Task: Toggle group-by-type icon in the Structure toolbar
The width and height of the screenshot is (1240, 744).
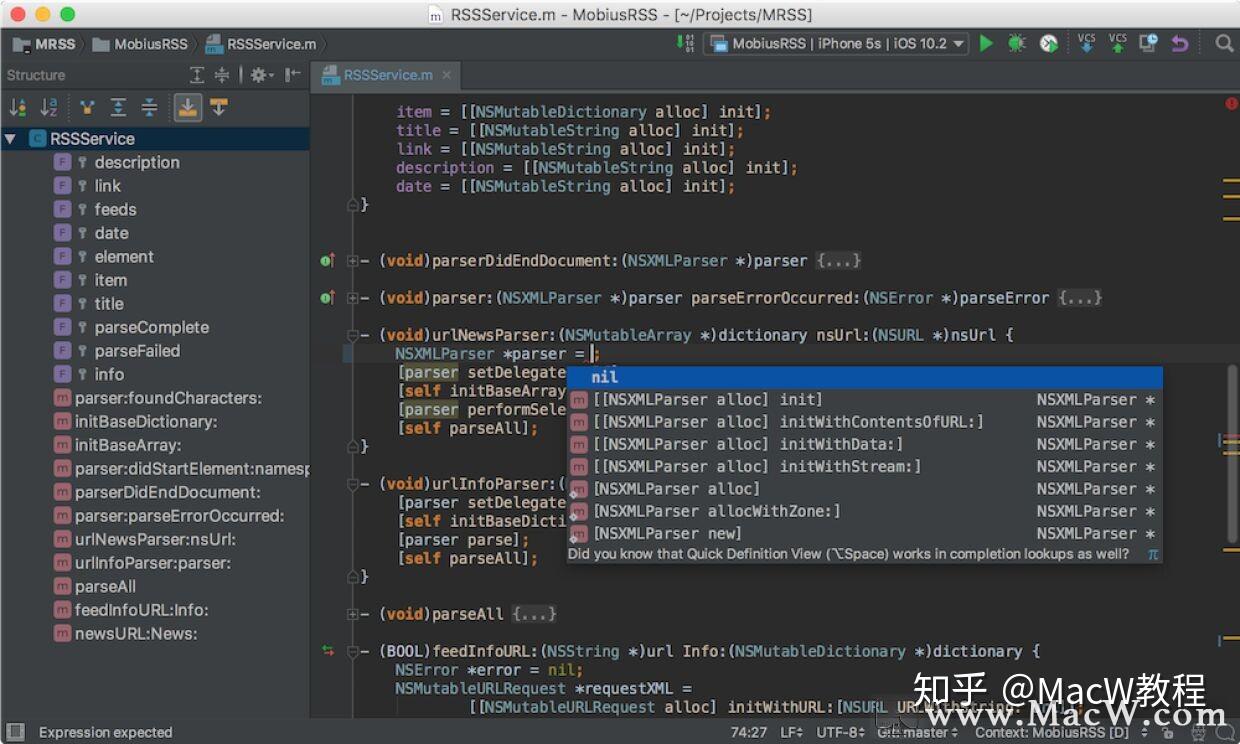Action: (x=88, y=107)
